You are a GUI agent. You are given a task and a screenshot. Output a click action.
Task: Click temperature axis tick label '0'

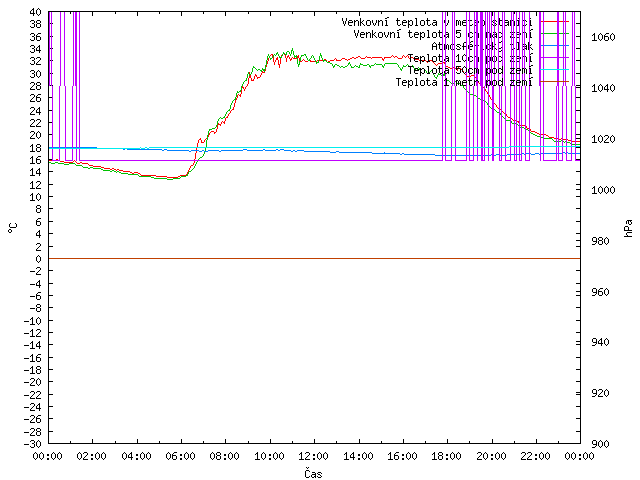[x=38, y=259]
